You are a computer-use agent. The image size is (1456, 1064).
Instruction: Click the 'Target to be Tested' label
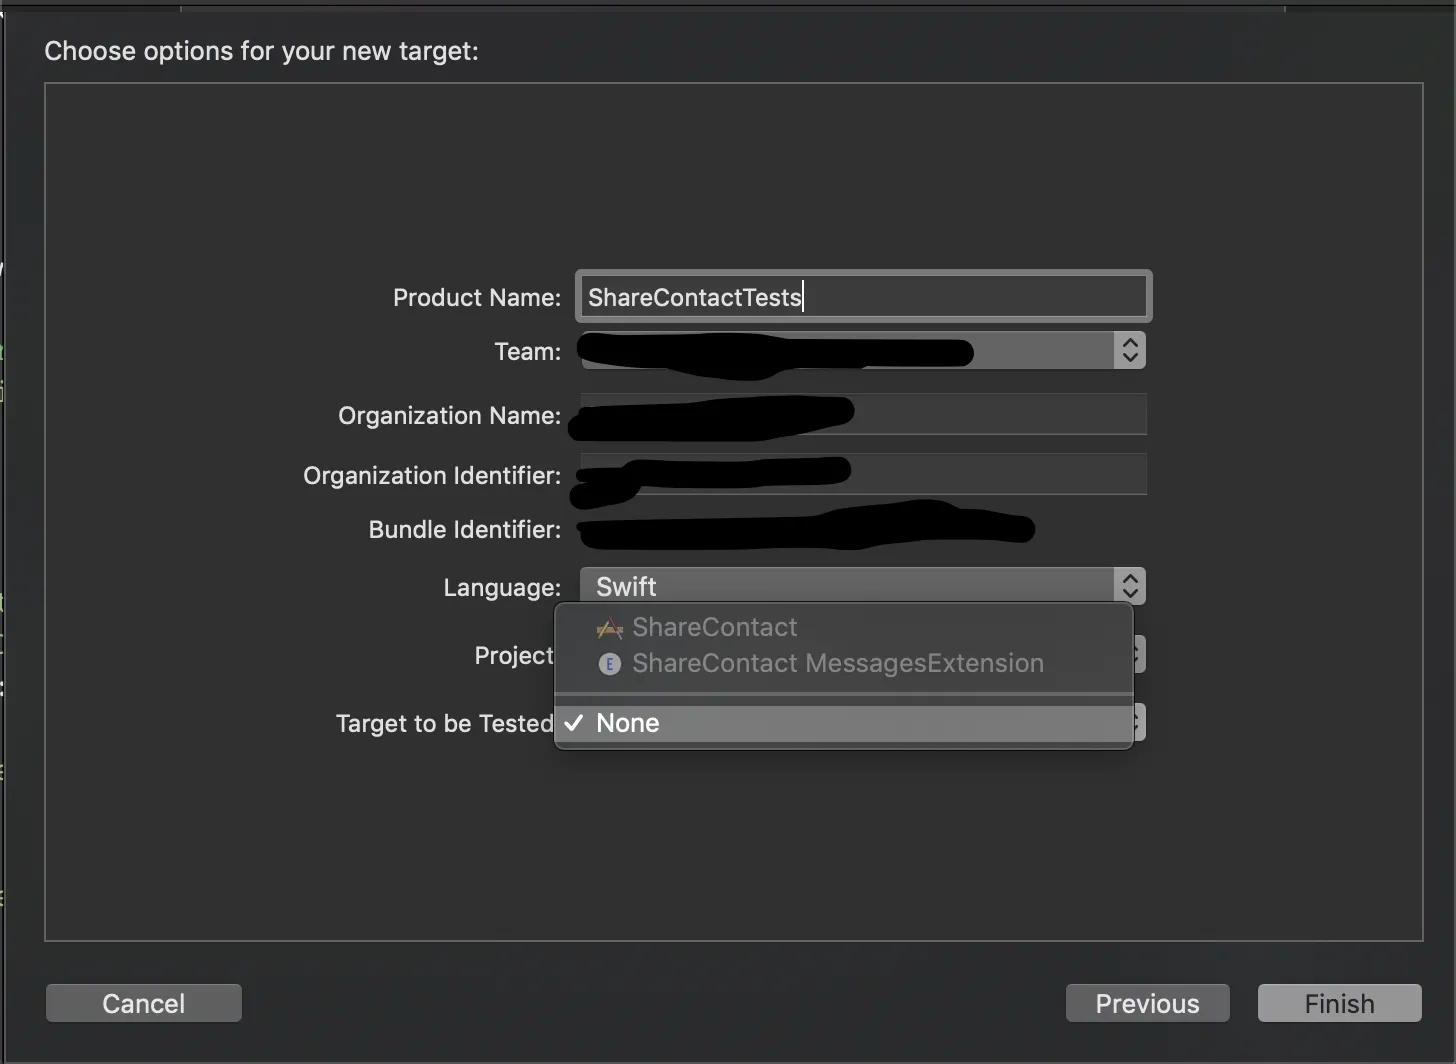(444, 723)
